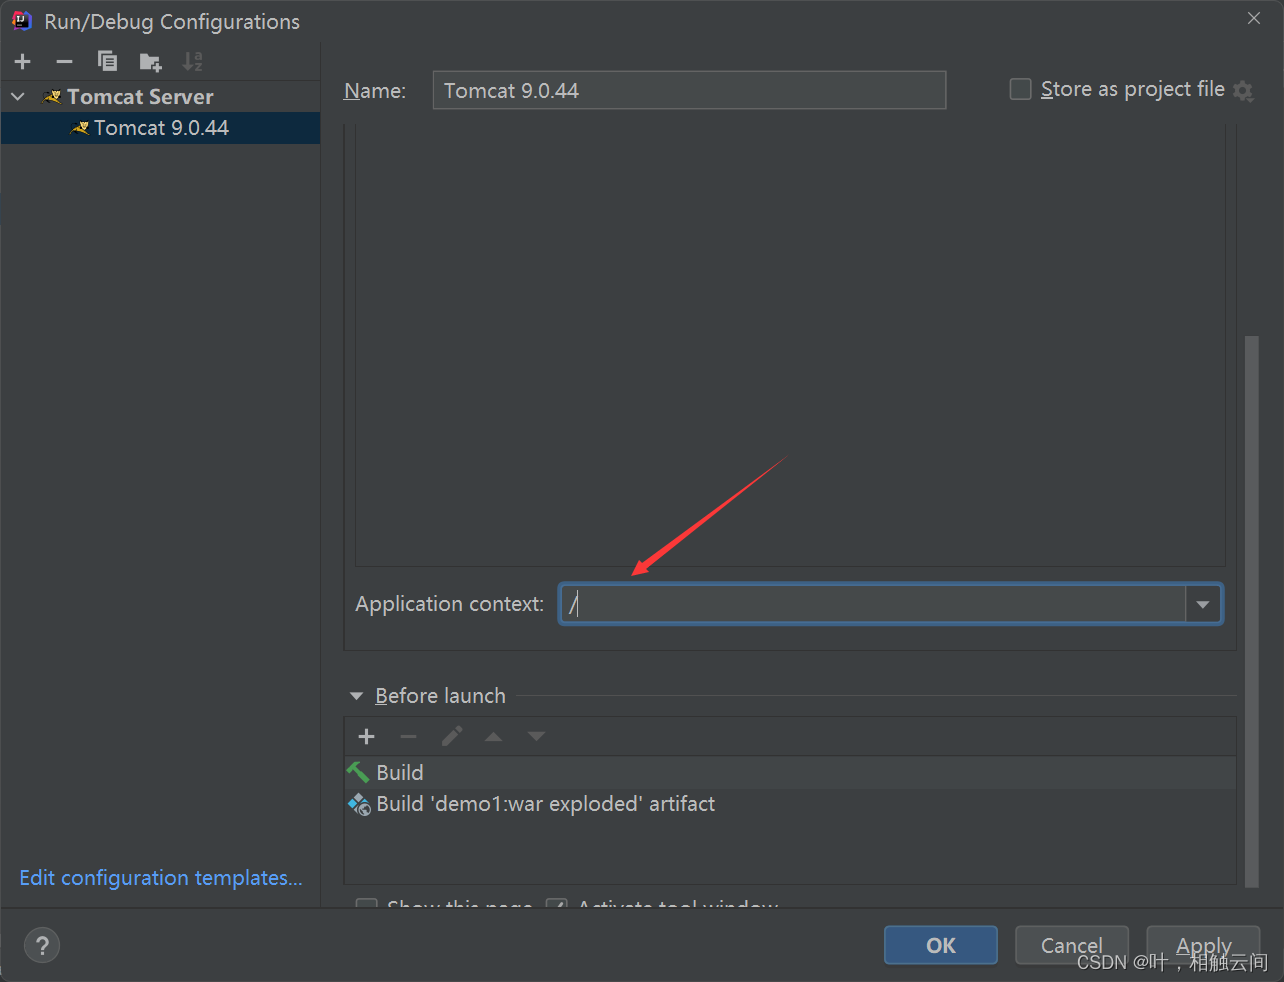Image resolution: width=1284 pixels, height=982 pixels.
Task: Remove selected Before launch task
Action: (408, 737)
